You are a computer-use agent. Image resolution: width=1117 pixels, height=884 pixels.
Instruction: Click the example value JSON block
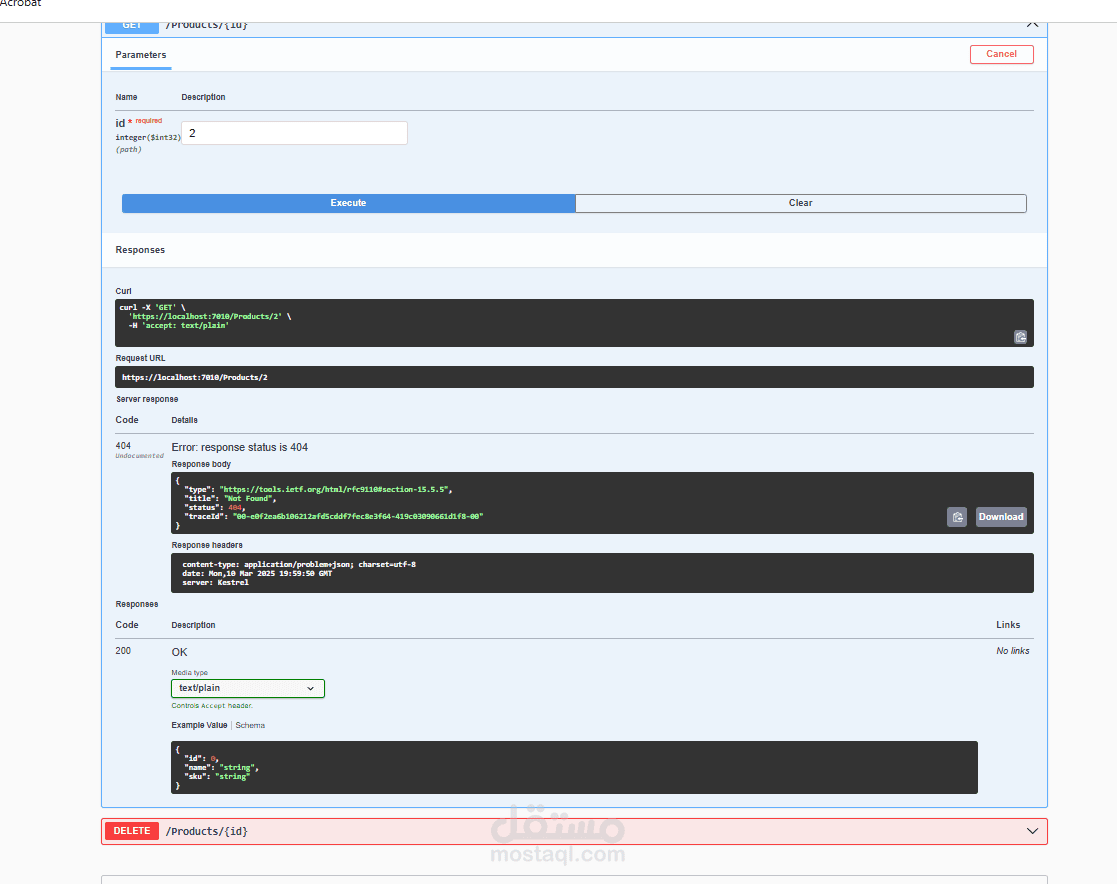[574, 767]
